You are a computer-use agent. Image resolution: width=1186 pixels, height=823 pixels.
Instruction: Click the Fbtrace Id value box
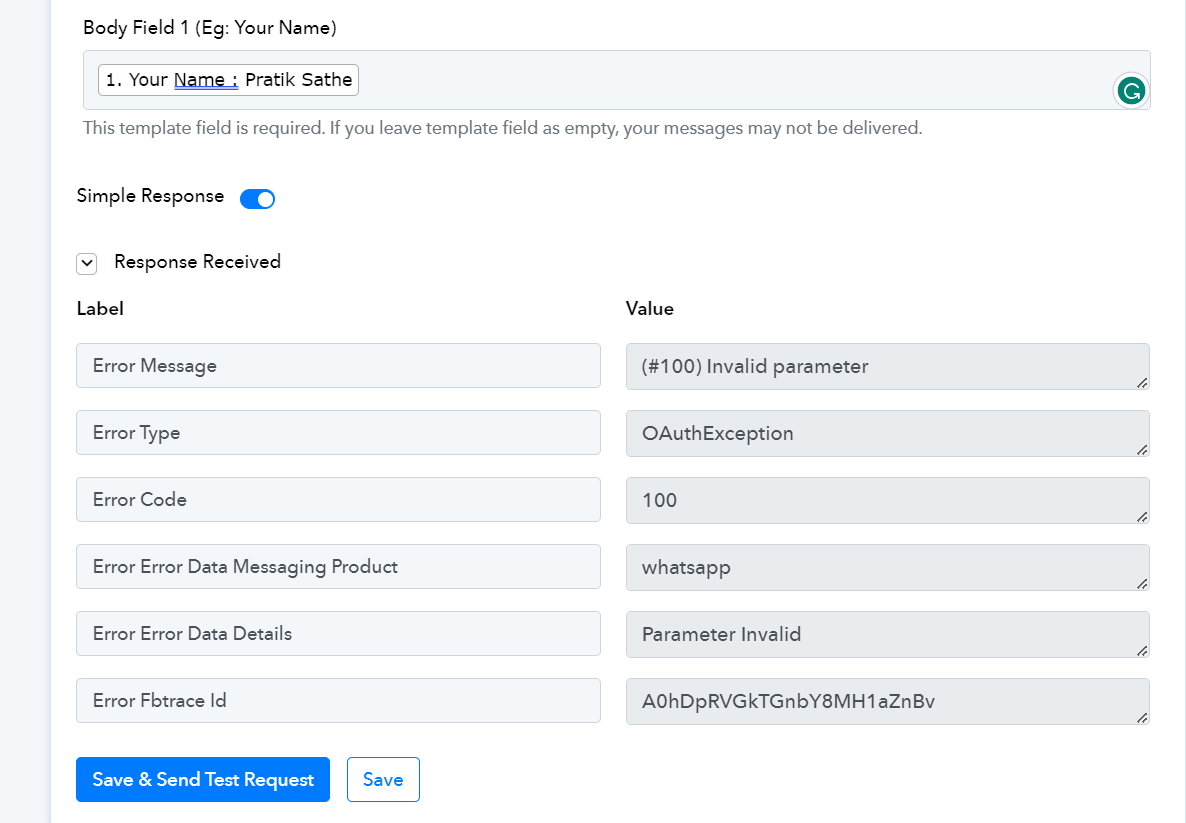887,701
